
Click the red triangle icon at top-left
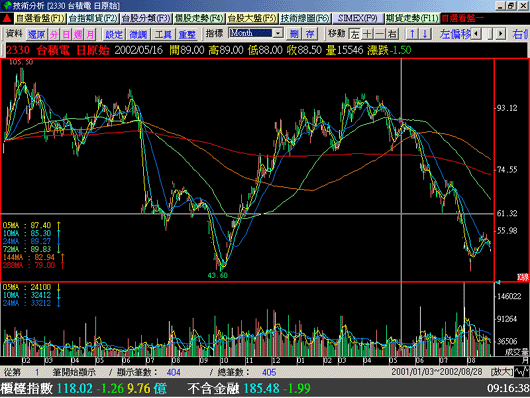[7, 18]
